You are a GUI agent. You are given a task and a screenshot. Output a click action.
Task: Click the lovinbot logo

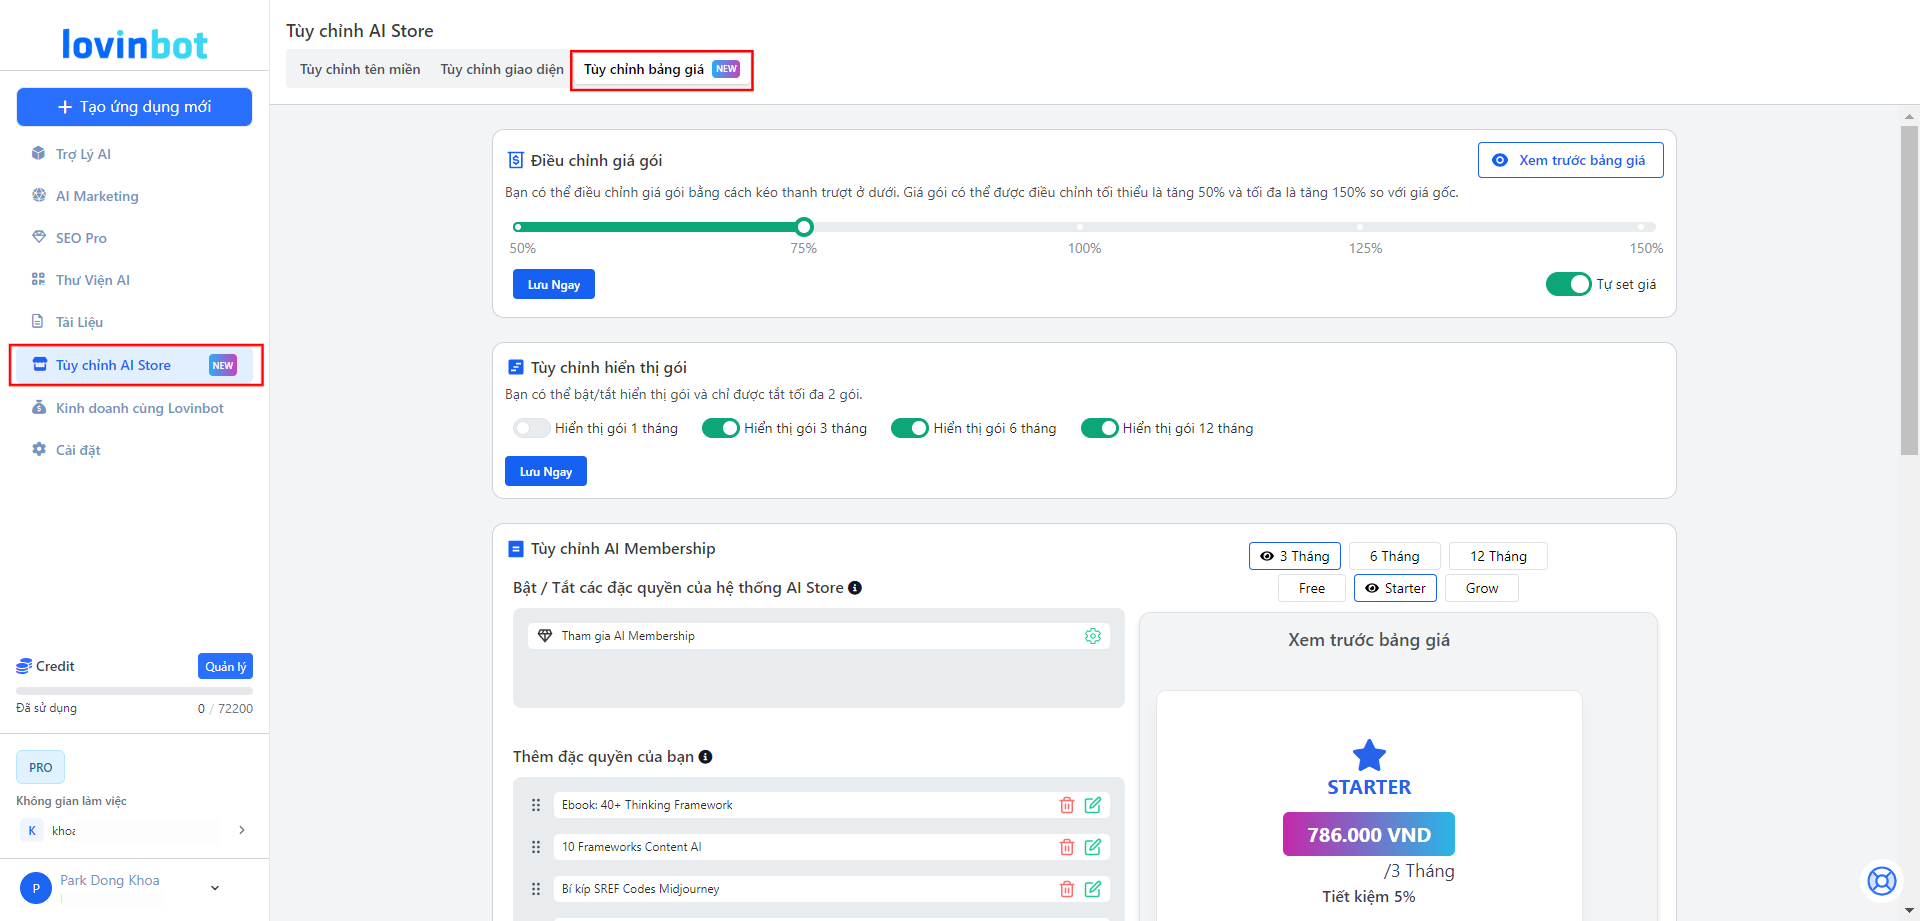pyautogui.click(x=134, y=44)
